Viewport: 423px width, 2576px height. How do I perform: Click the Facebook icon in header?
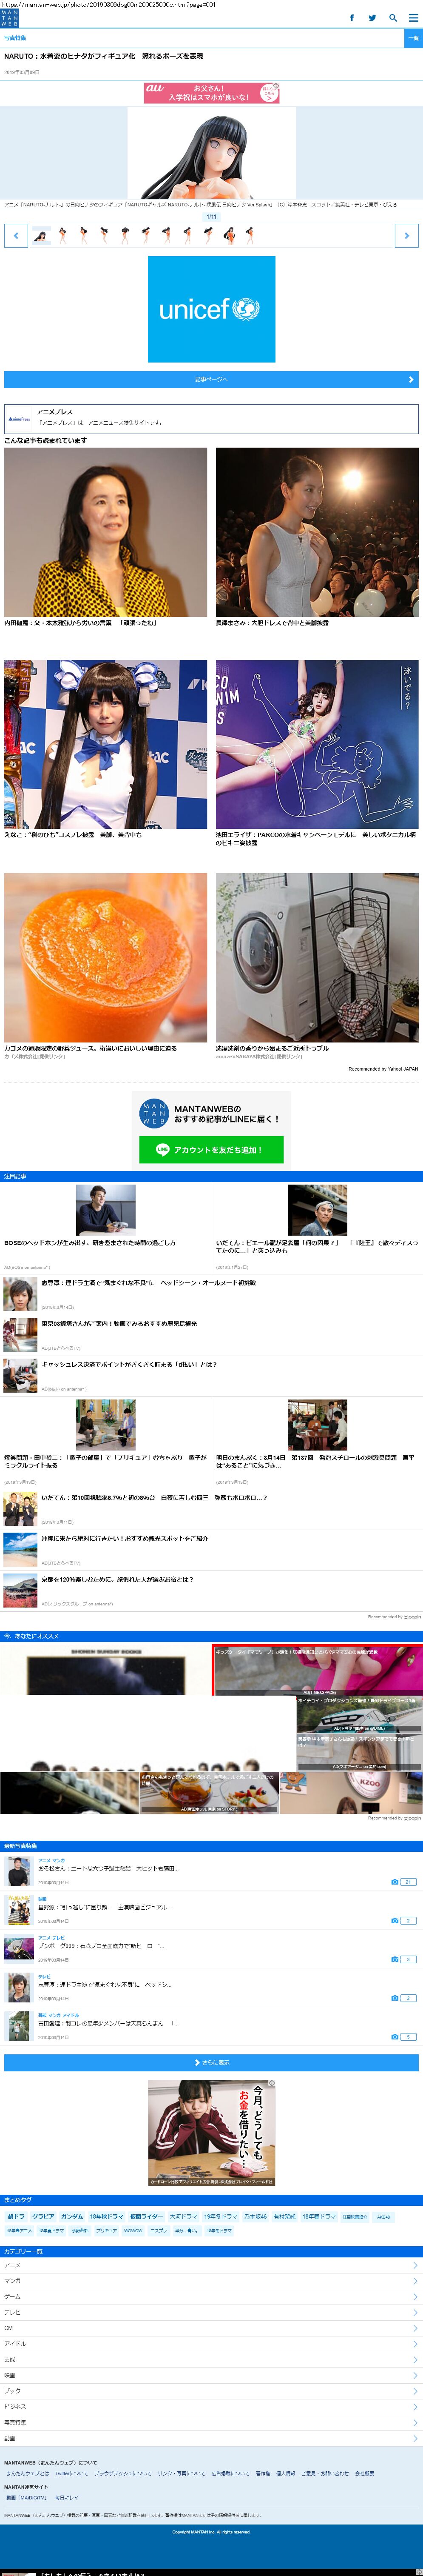(x=351, y=18)
